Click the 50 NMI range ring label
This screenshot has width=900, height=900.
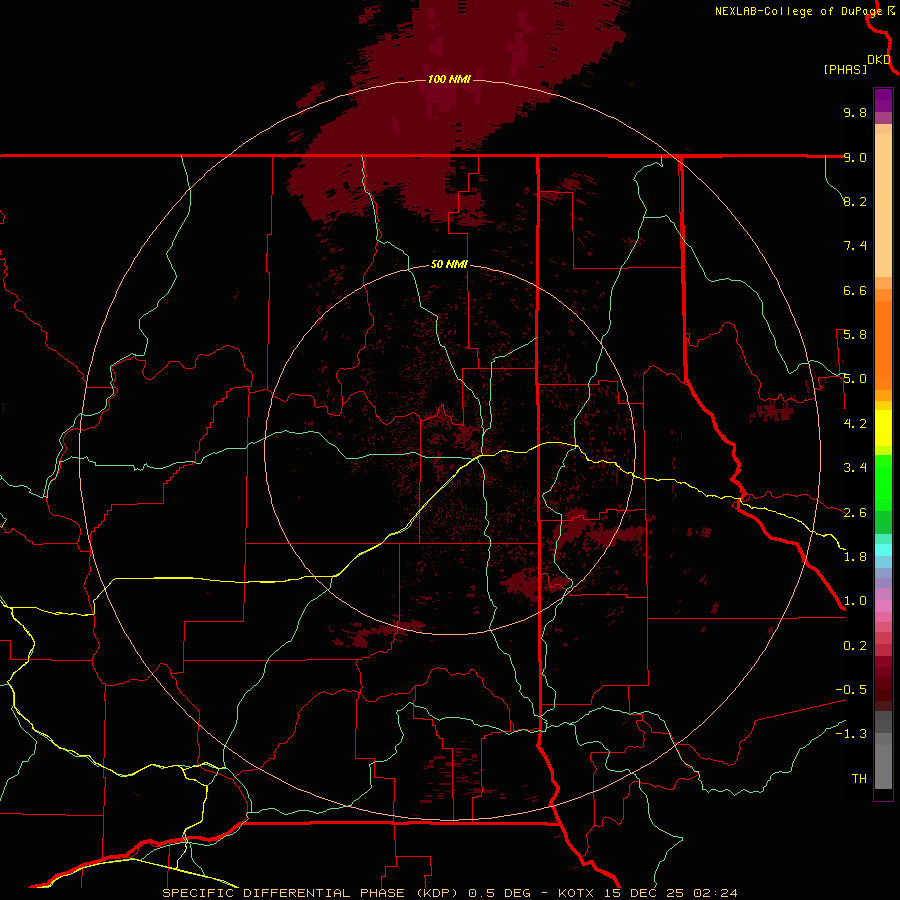(449, 265)
